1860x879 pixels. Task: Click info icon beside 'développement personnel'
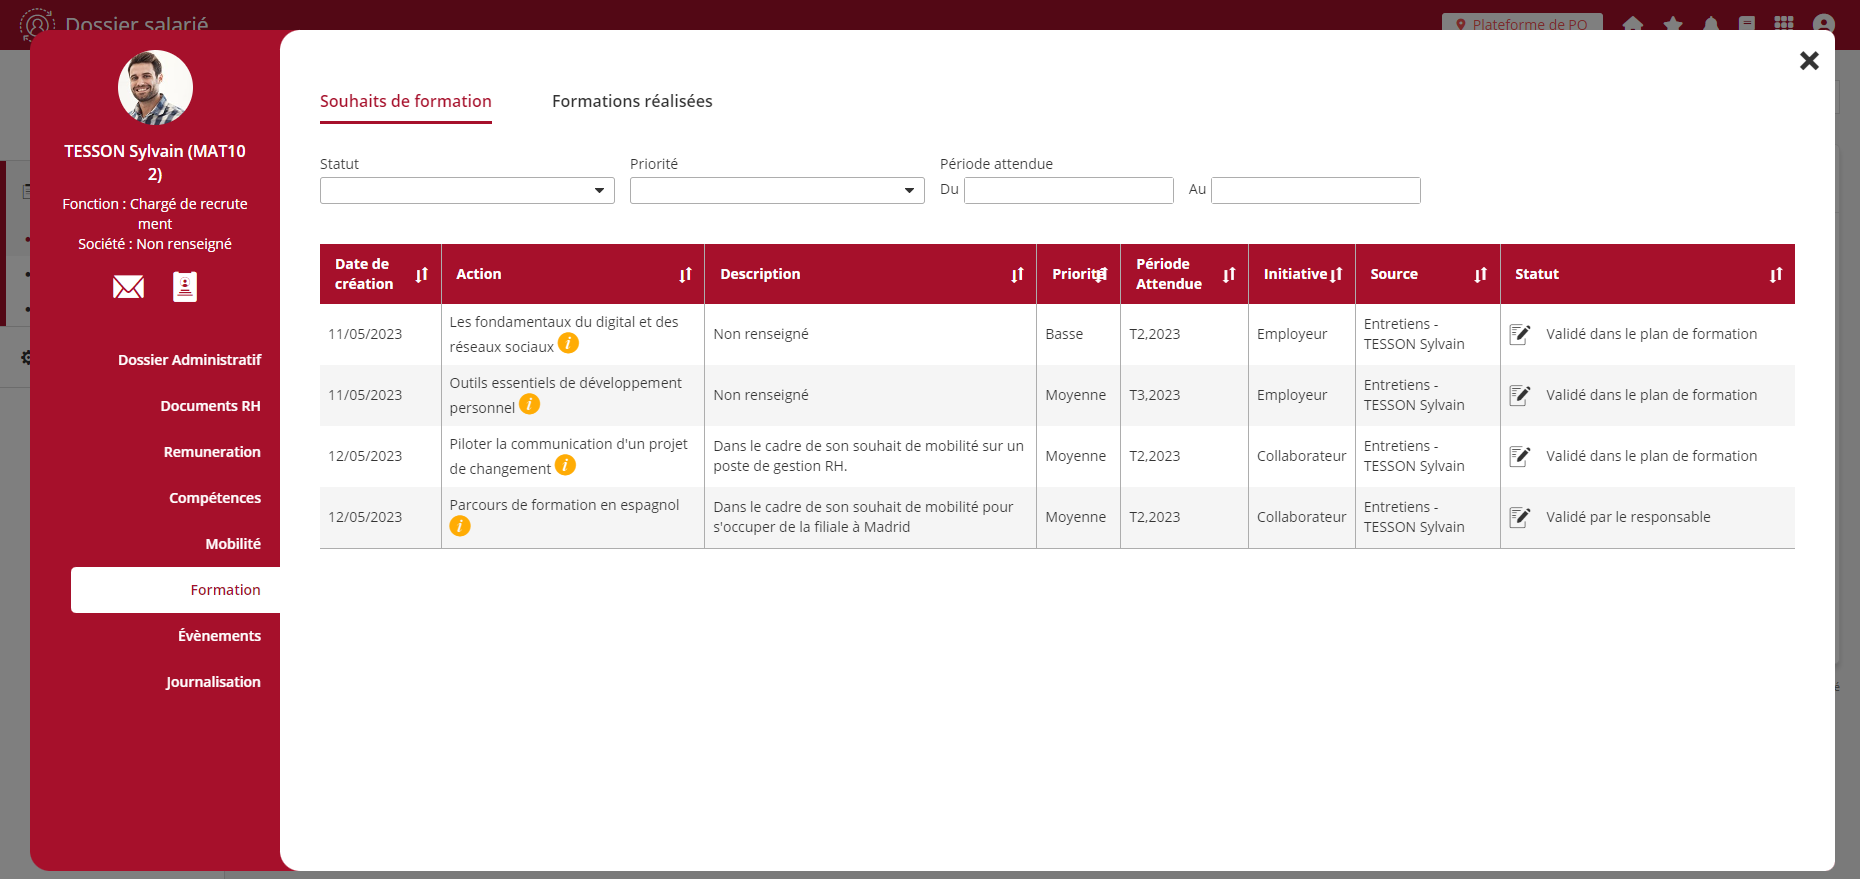coord(530,405)
